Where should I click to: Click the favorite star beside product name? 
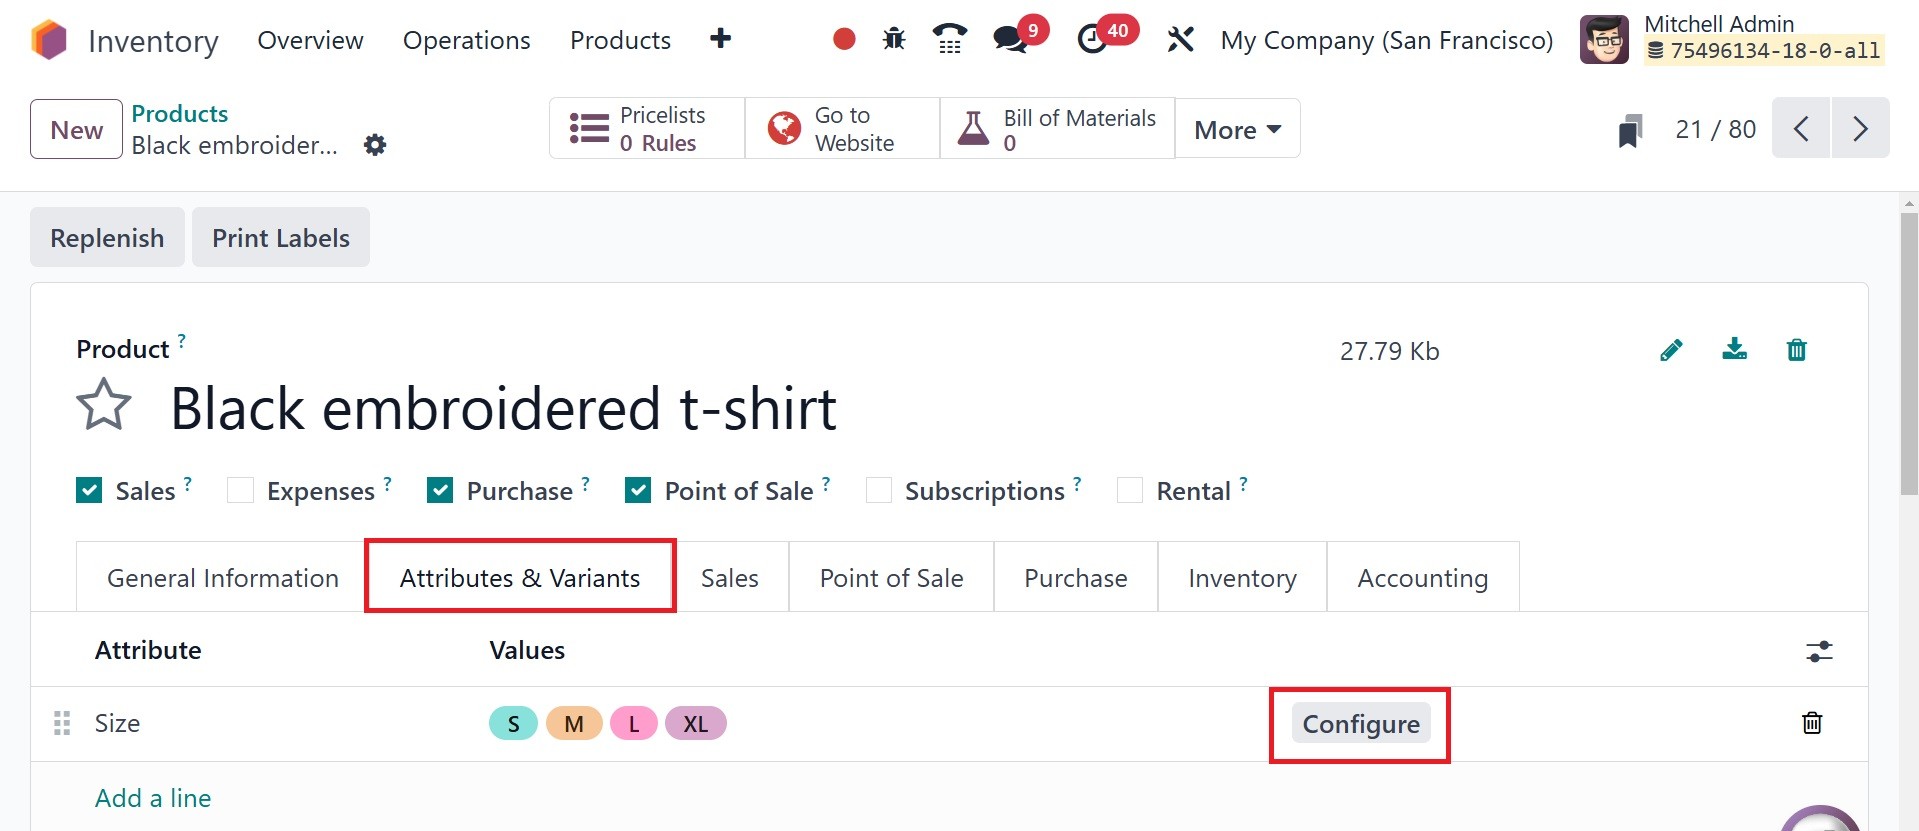coord(104,405)
